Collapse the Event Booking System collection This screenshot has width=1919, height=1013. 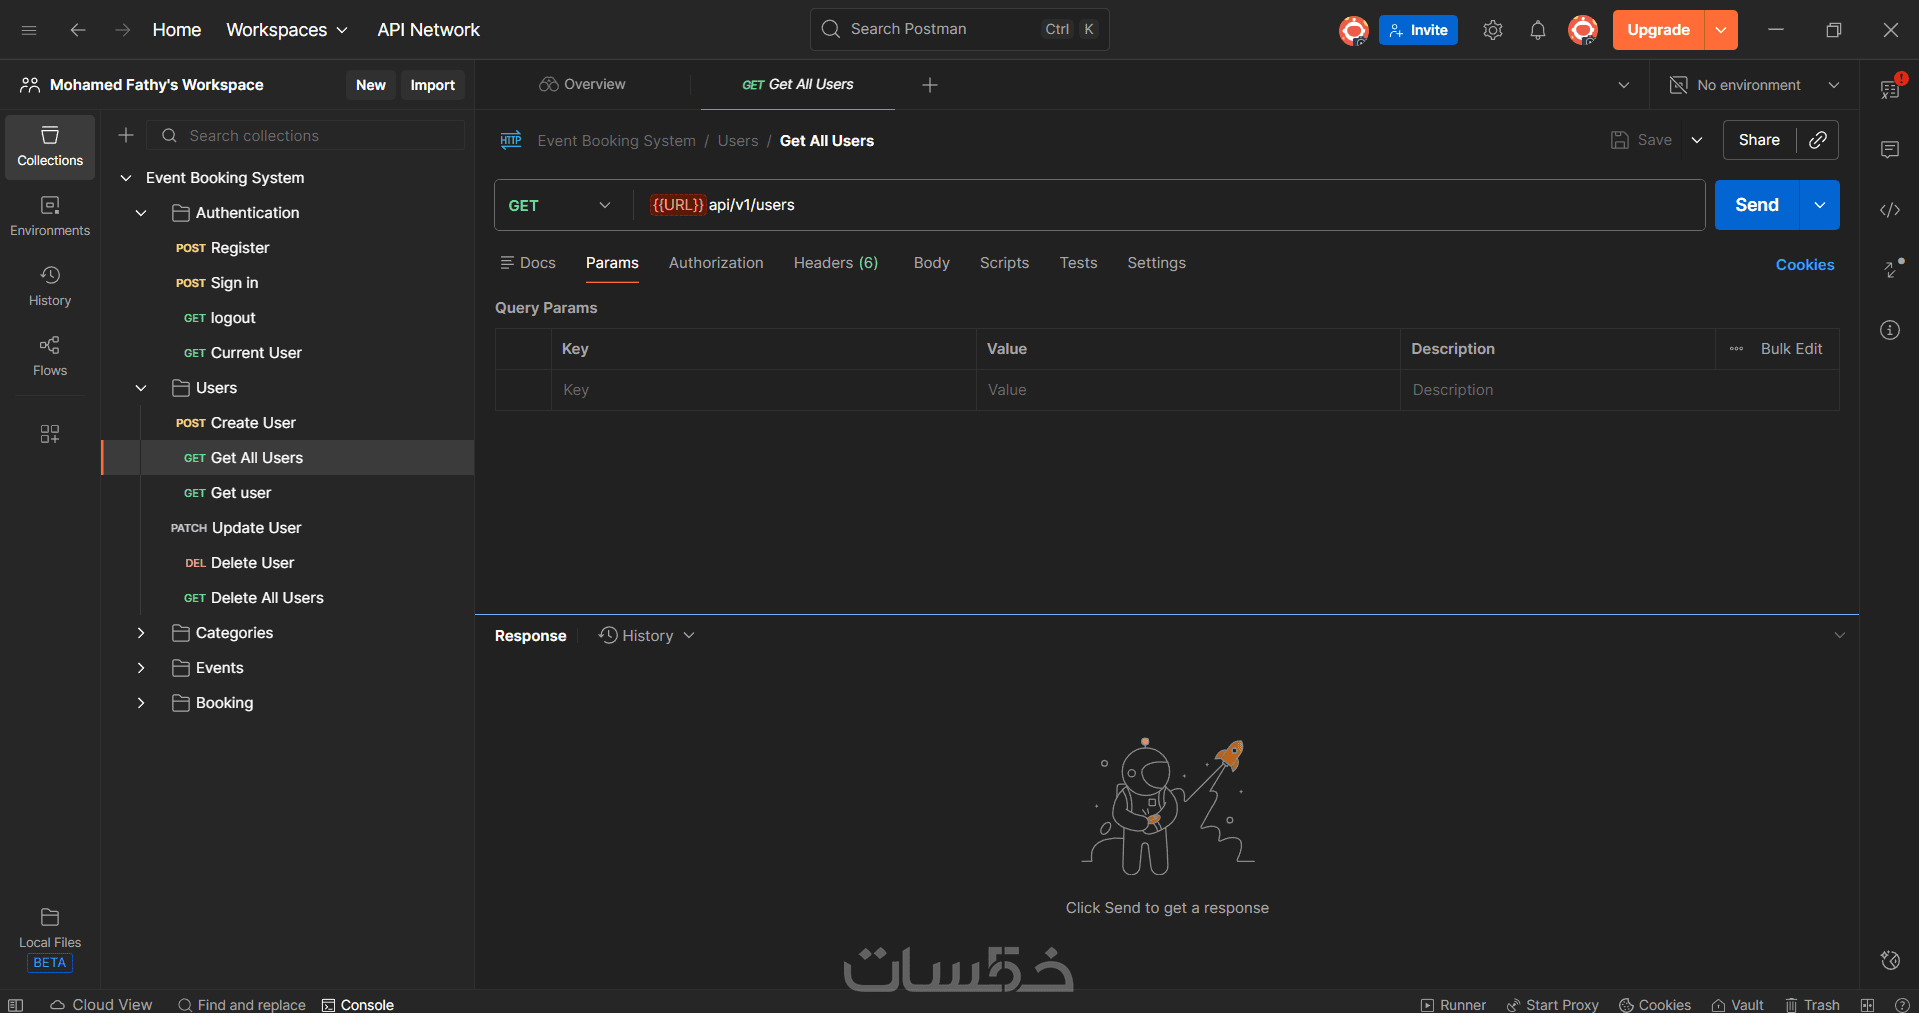pyautogui.click(x=126, y=178)
